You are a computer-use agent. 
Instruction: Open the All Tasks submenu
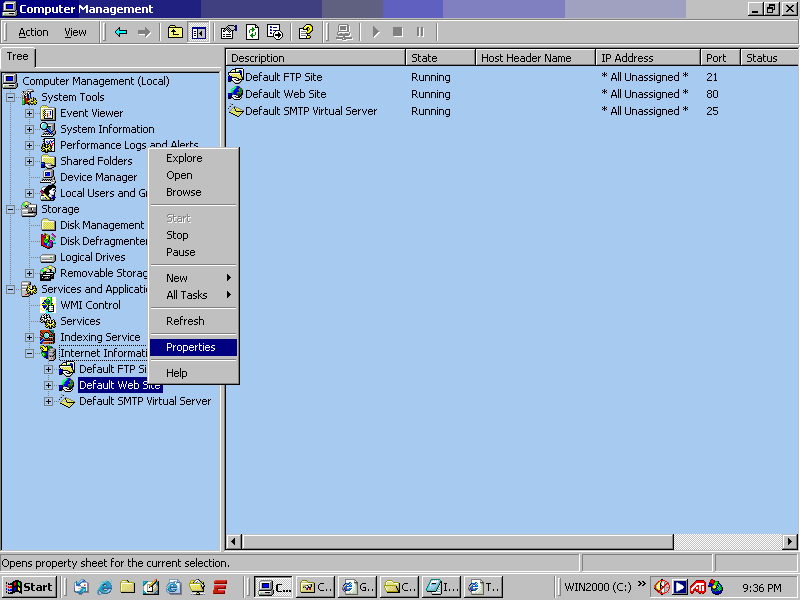click(x=193, y=295)
